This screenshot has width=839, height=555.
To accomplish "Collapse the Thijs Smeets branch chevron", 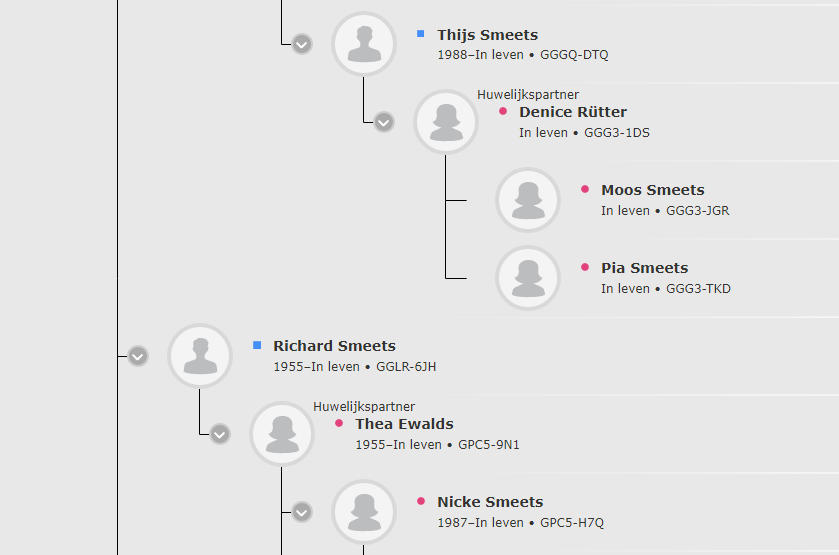I will [302, 44].
